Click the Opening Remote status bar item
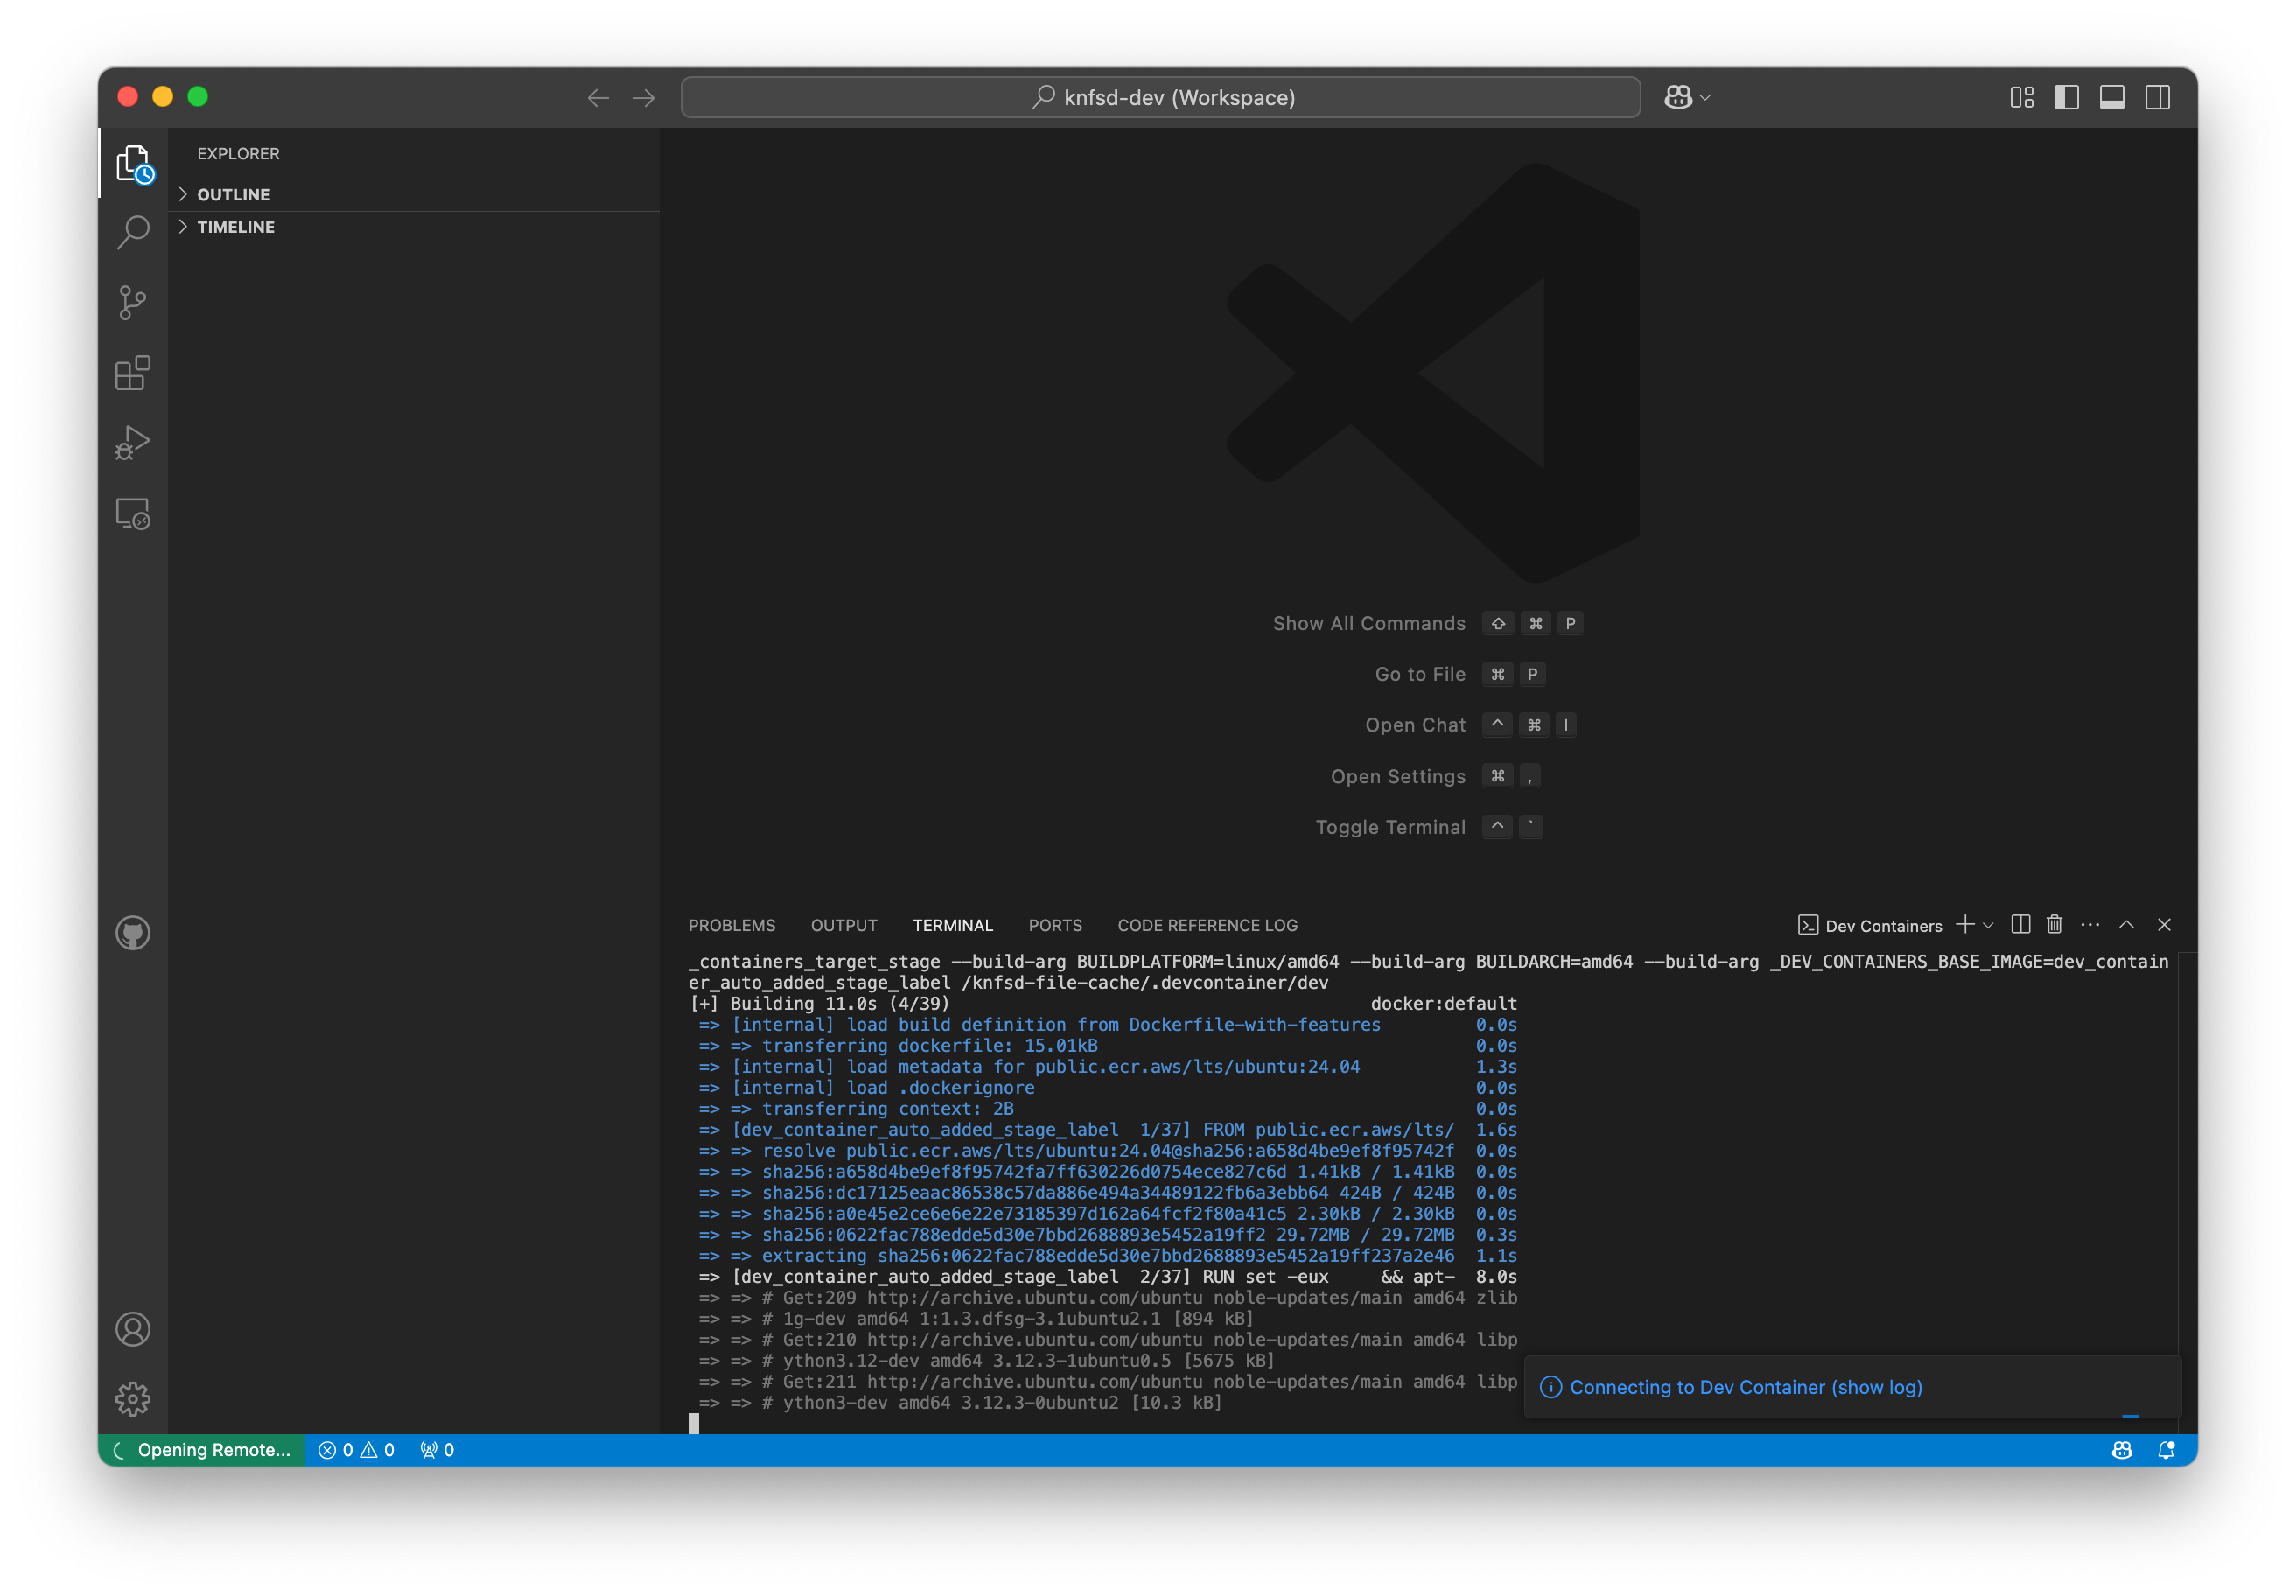2296x1596 pixels. 202,1450
